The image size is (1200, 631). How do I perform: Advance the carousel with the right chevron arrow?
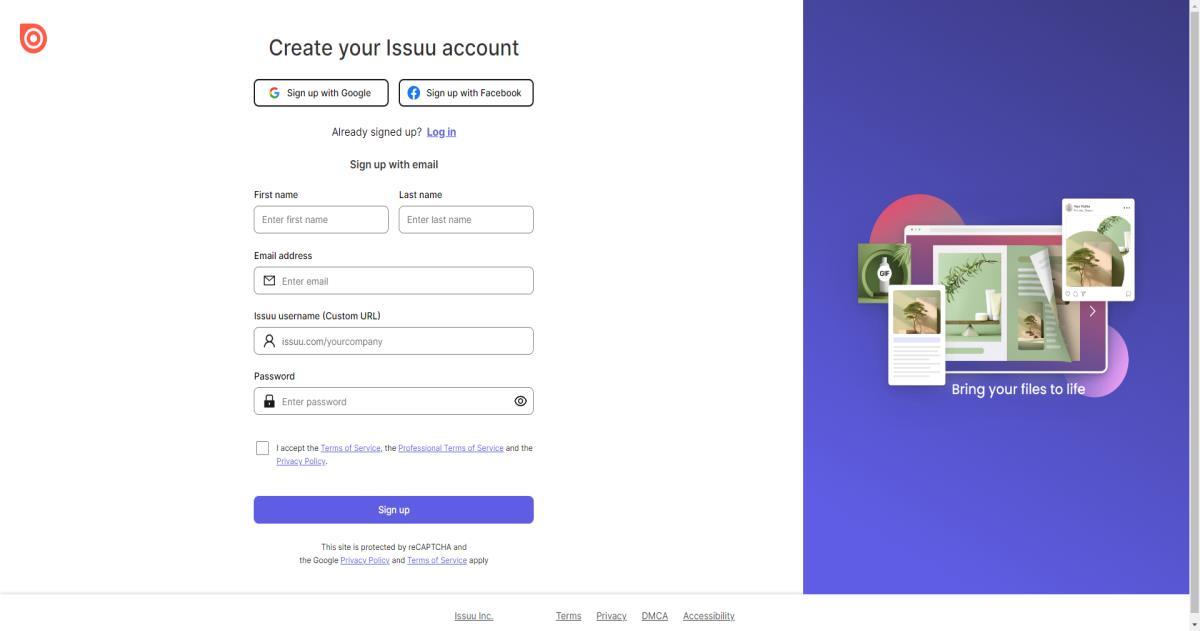click(x=1092, y=311)
